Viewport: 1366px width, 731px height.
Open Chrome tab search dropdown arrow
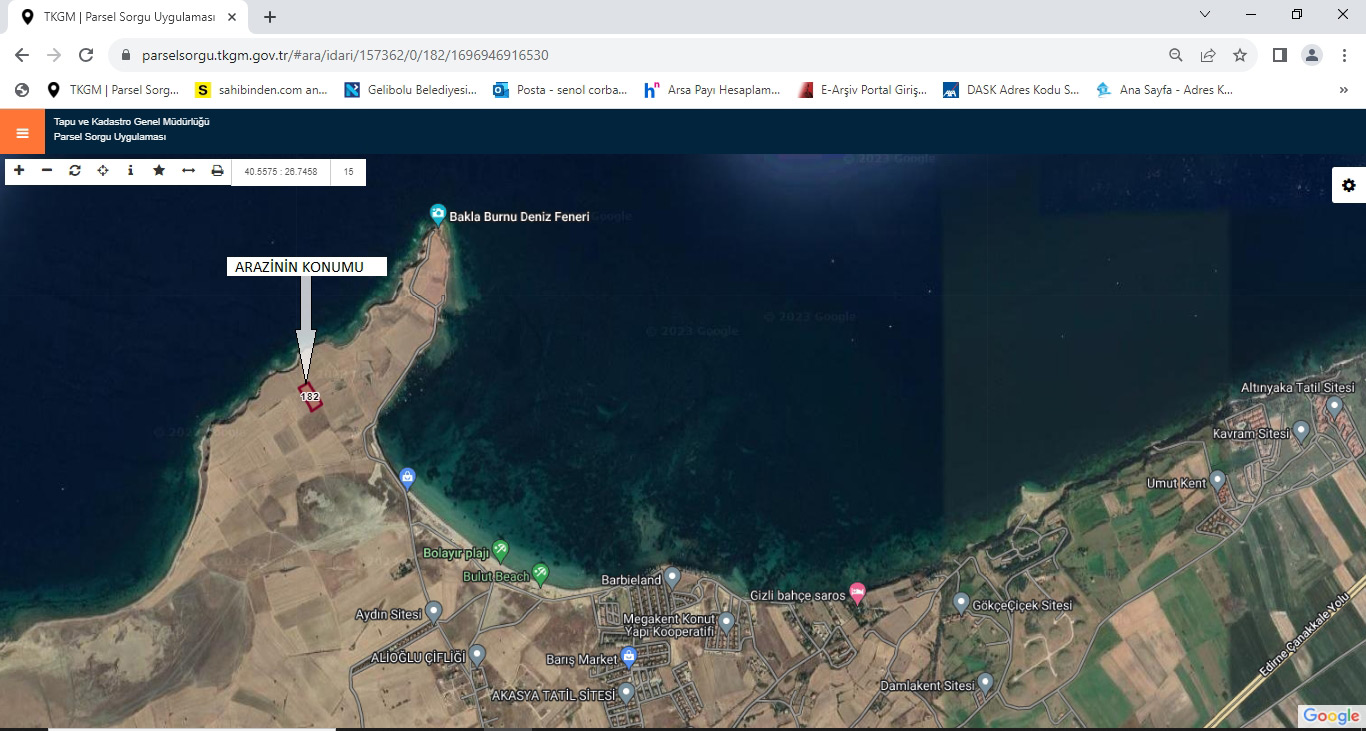coord(1205,15)
